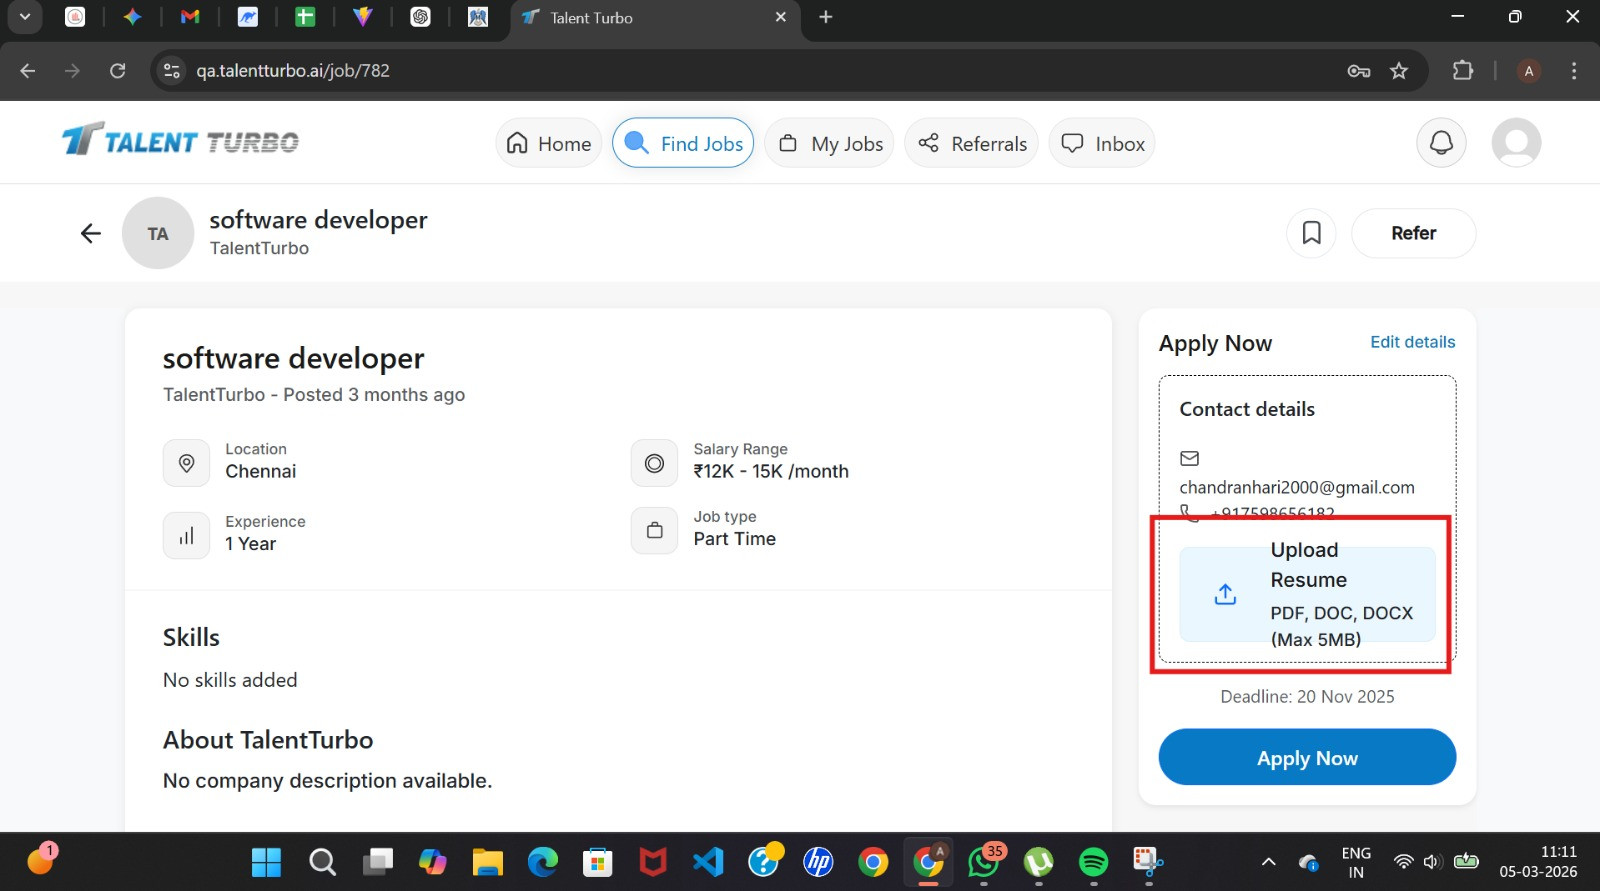Image resolution: width=1600 pixels, height=891 pixels.
Task: Open Referrals navigation item
Action: pos(972,143)
